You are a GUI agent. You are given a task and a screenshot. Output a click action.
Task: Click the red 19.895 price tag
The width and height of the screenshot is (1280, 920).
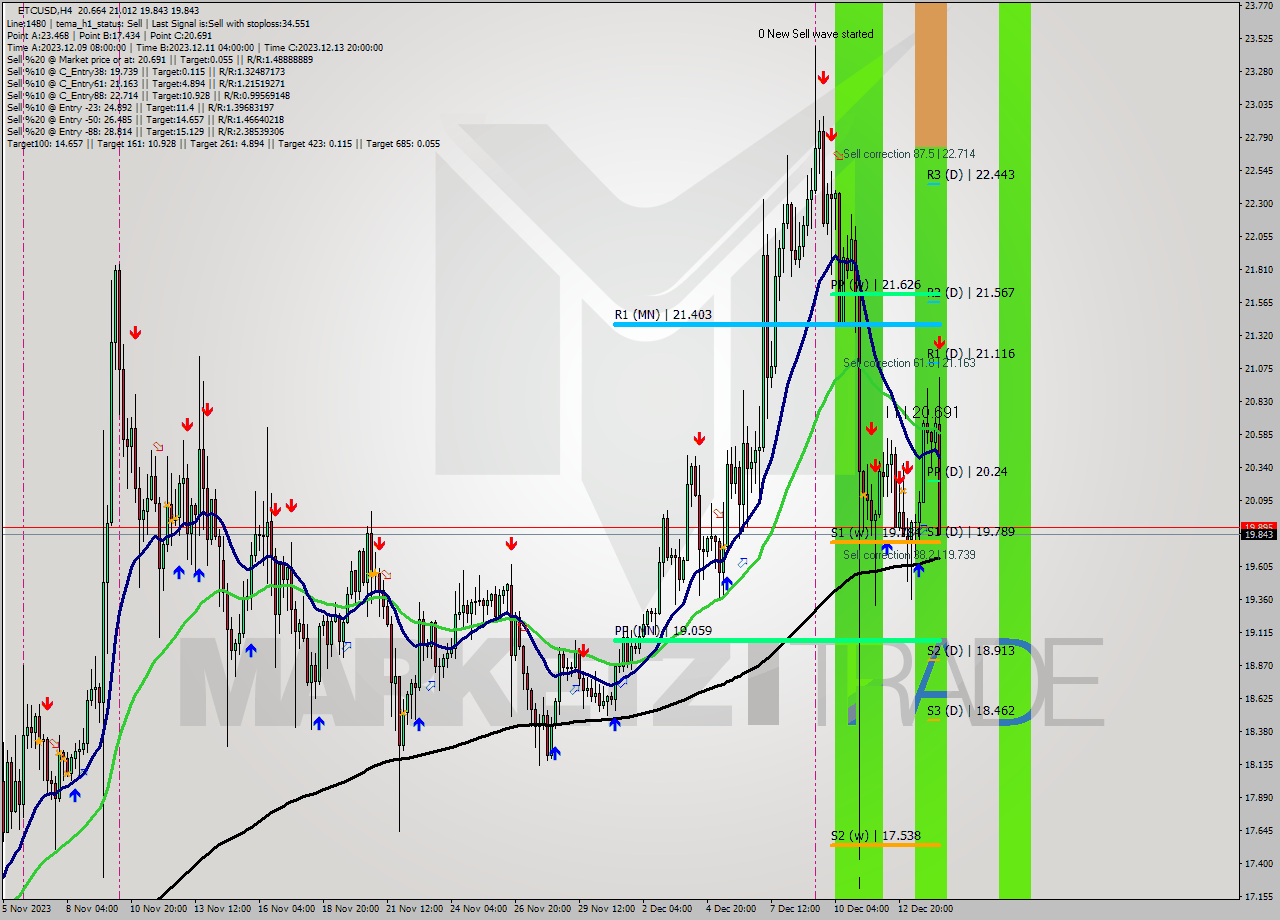(x=1259, y=527)
